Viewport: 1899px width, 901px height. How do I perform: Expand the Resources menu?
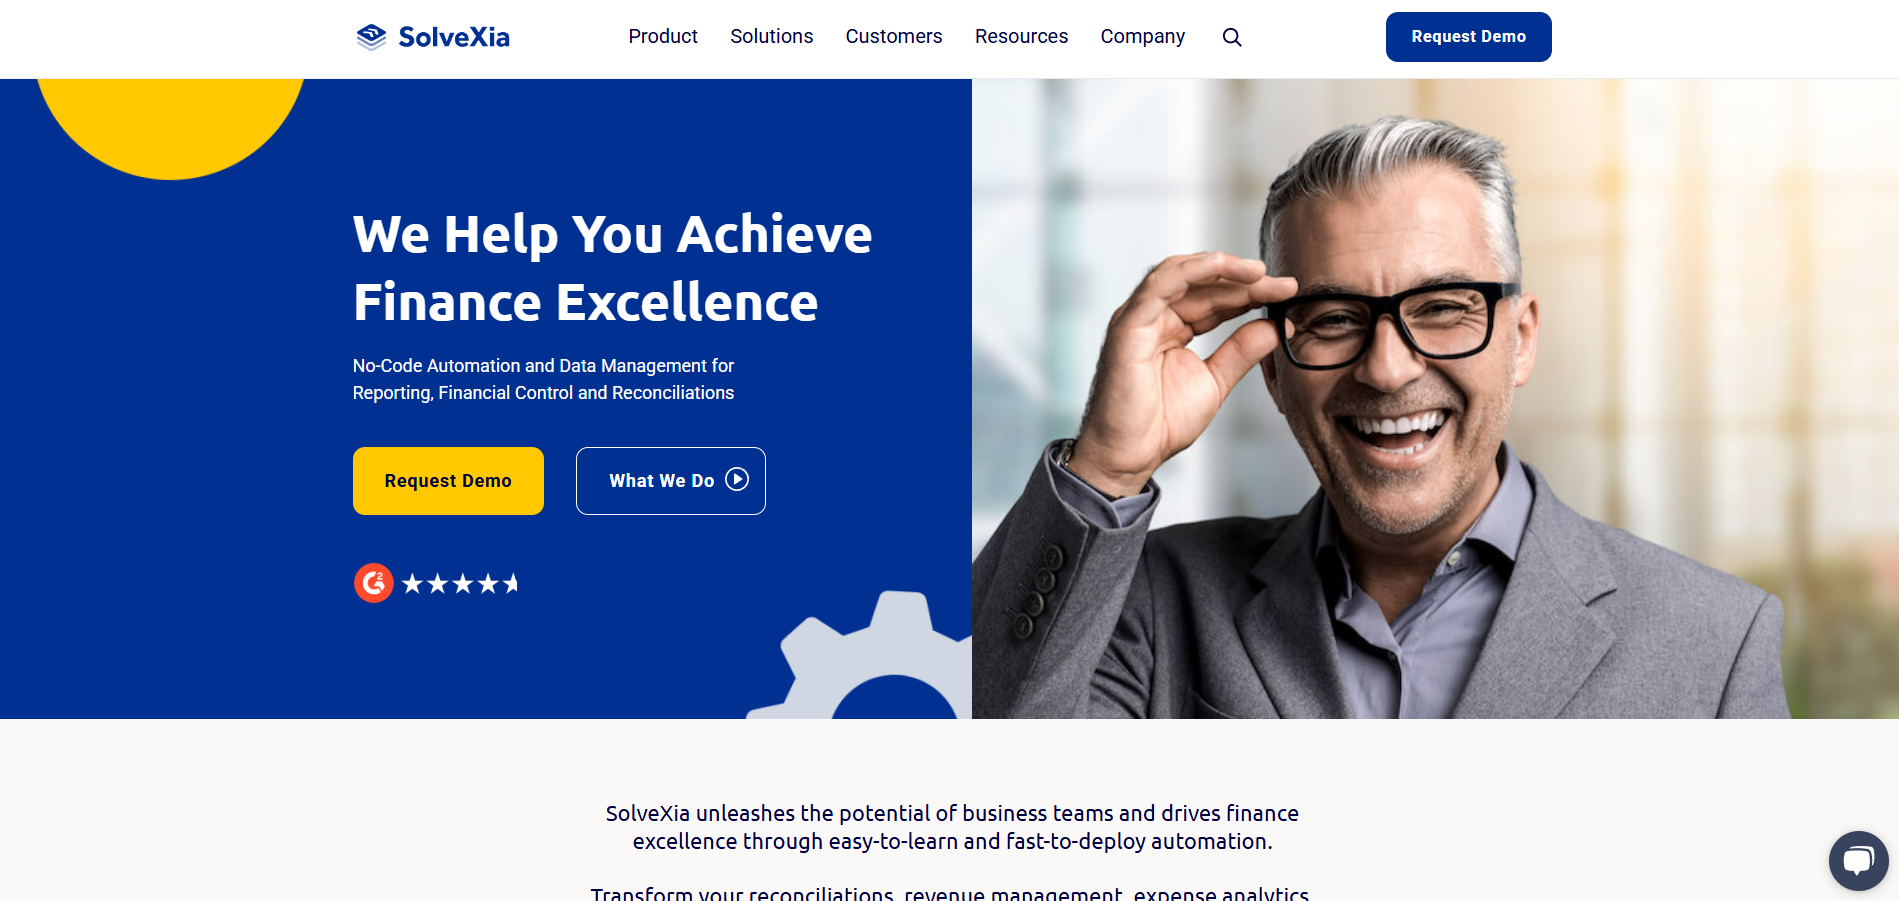pyautogui.click(x=1021, y=37)
